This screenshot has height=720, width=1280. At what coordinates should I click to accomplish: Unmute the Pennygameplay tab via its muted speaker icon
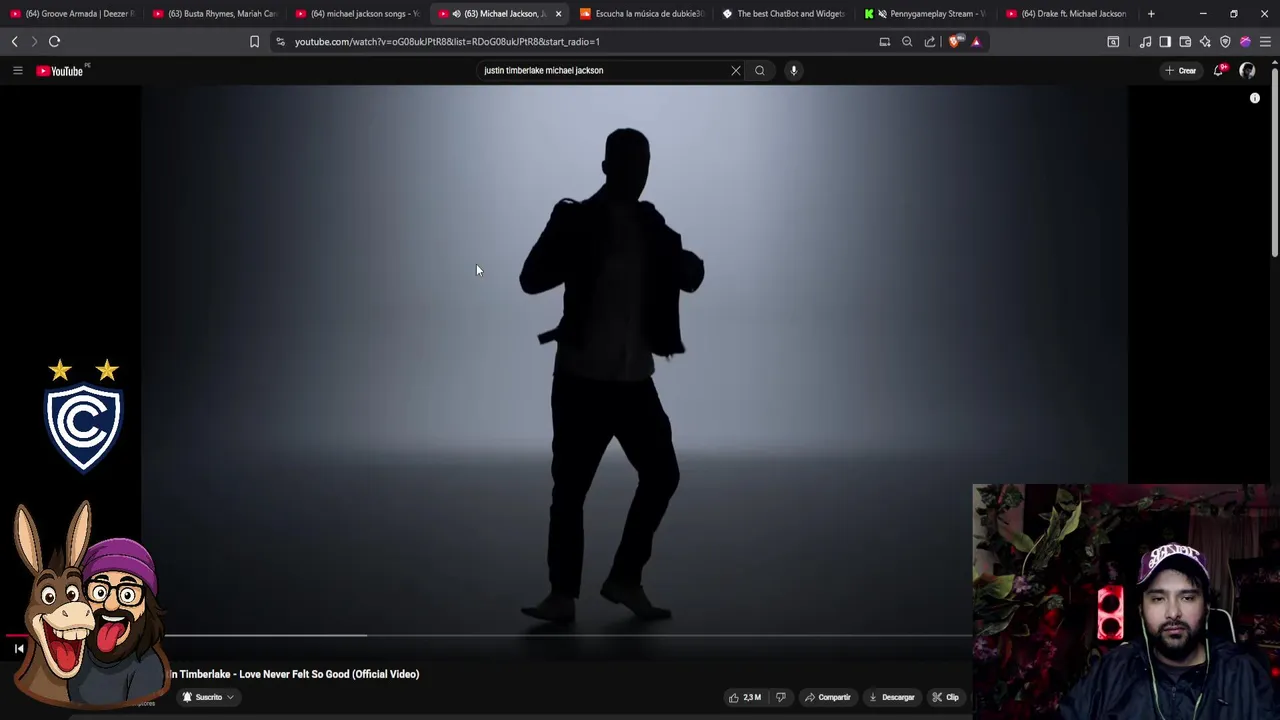(882, 14)
